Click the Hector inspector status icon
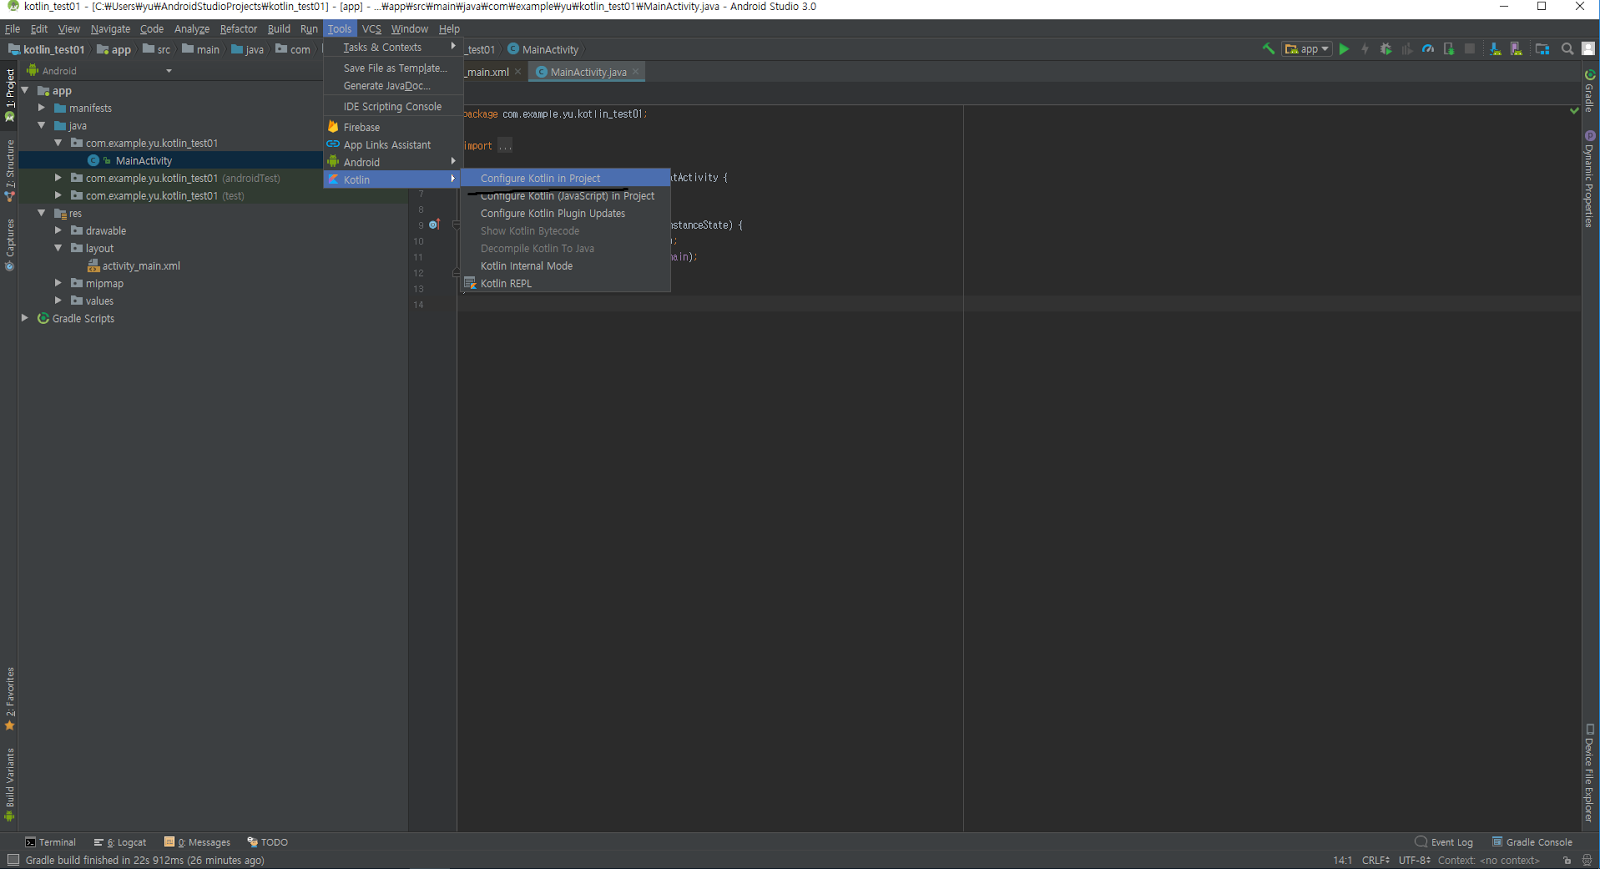 [x=1587, y=860]
